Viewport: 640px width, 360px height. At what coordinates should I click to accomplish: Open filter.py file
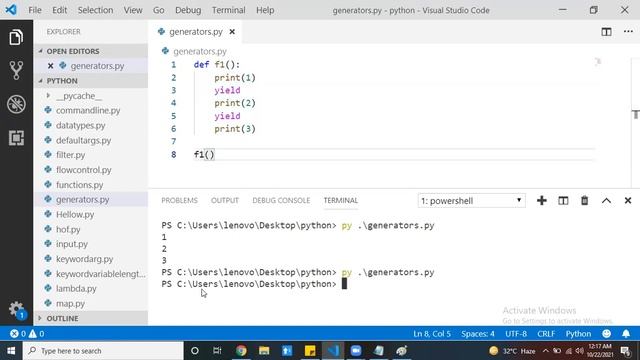coord(91,155)
